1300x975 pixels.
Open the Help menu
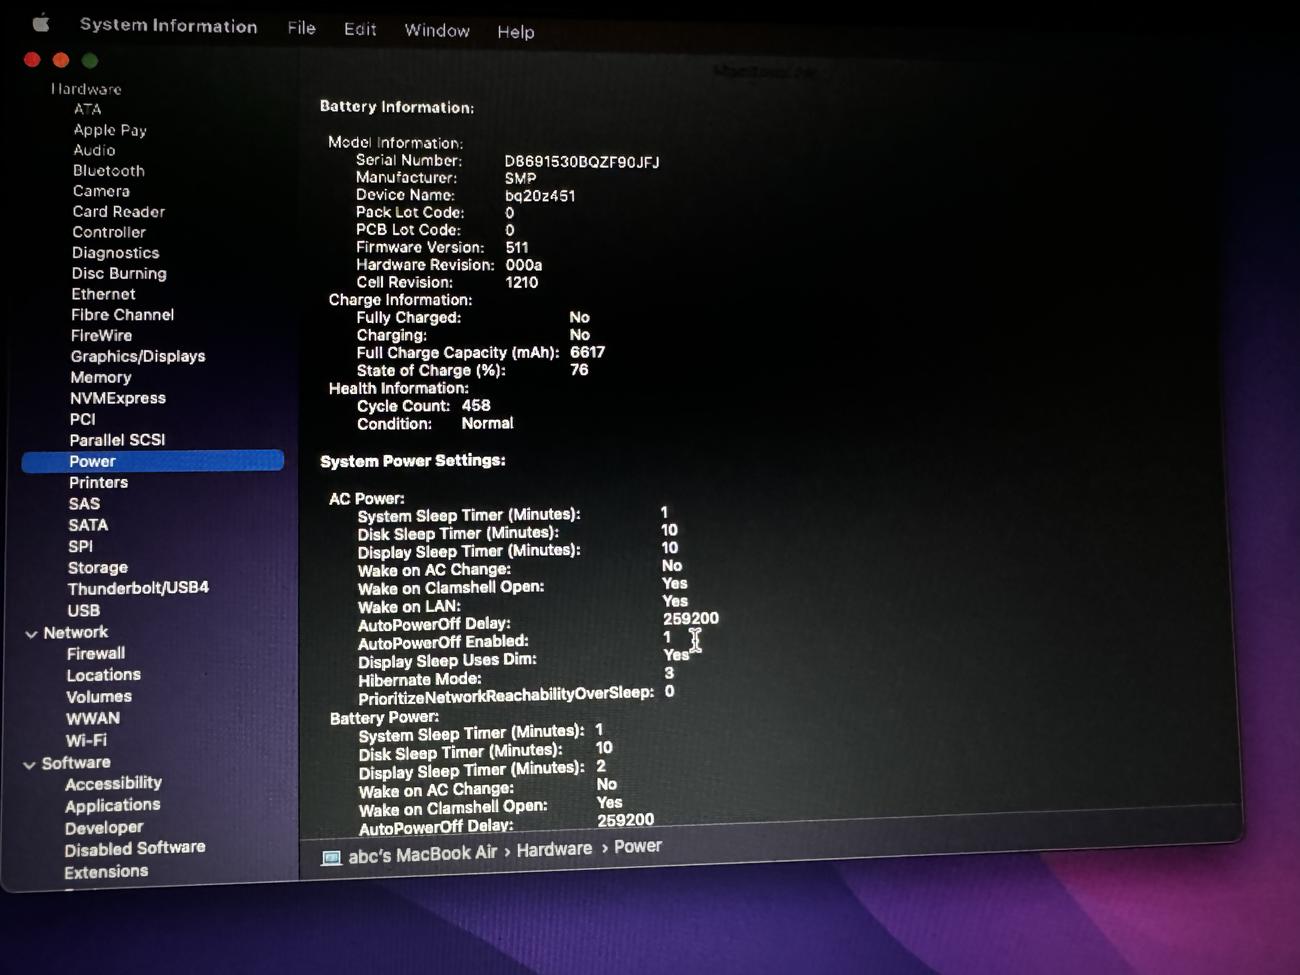[x=516, y=32]
